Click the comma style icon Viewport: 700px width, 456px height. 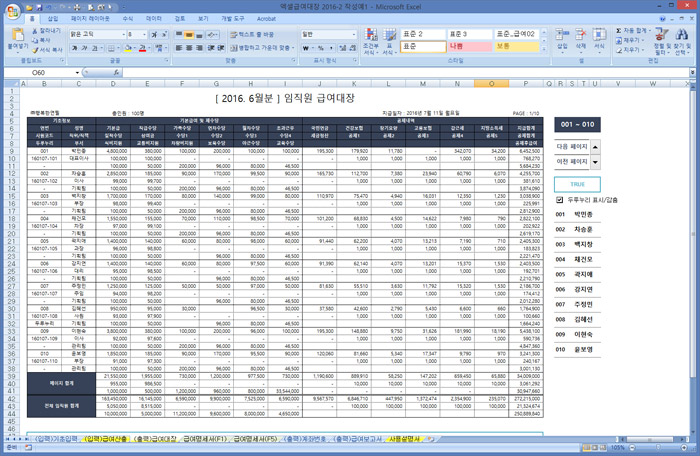pos(331,48)
